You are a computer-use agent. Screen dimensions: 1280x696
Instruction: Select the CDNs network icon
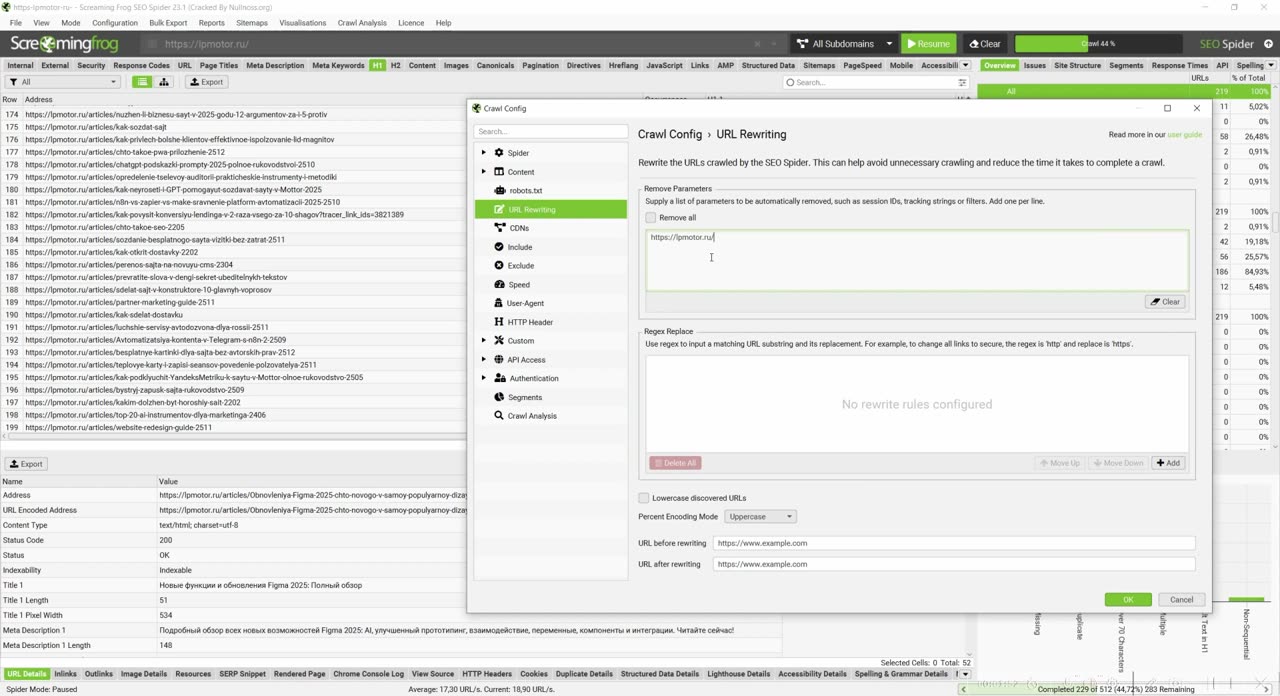499,228
